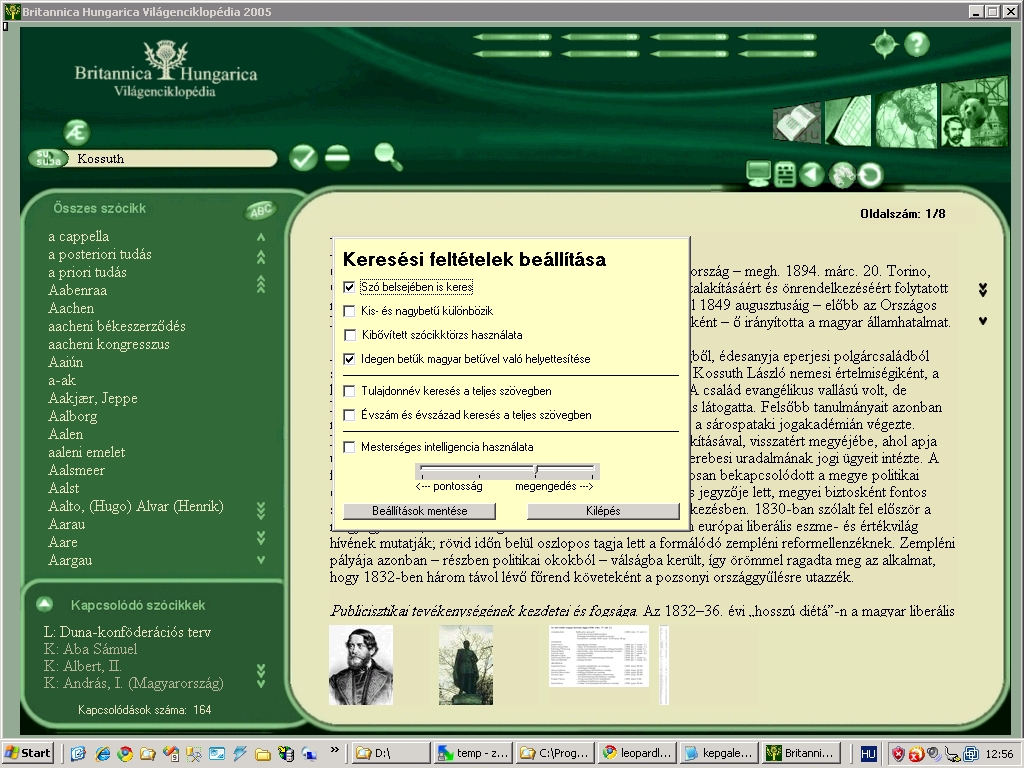Click the double down arrow right of article text
Viewport: 1024px width, 768px height.
coord(983,289)
